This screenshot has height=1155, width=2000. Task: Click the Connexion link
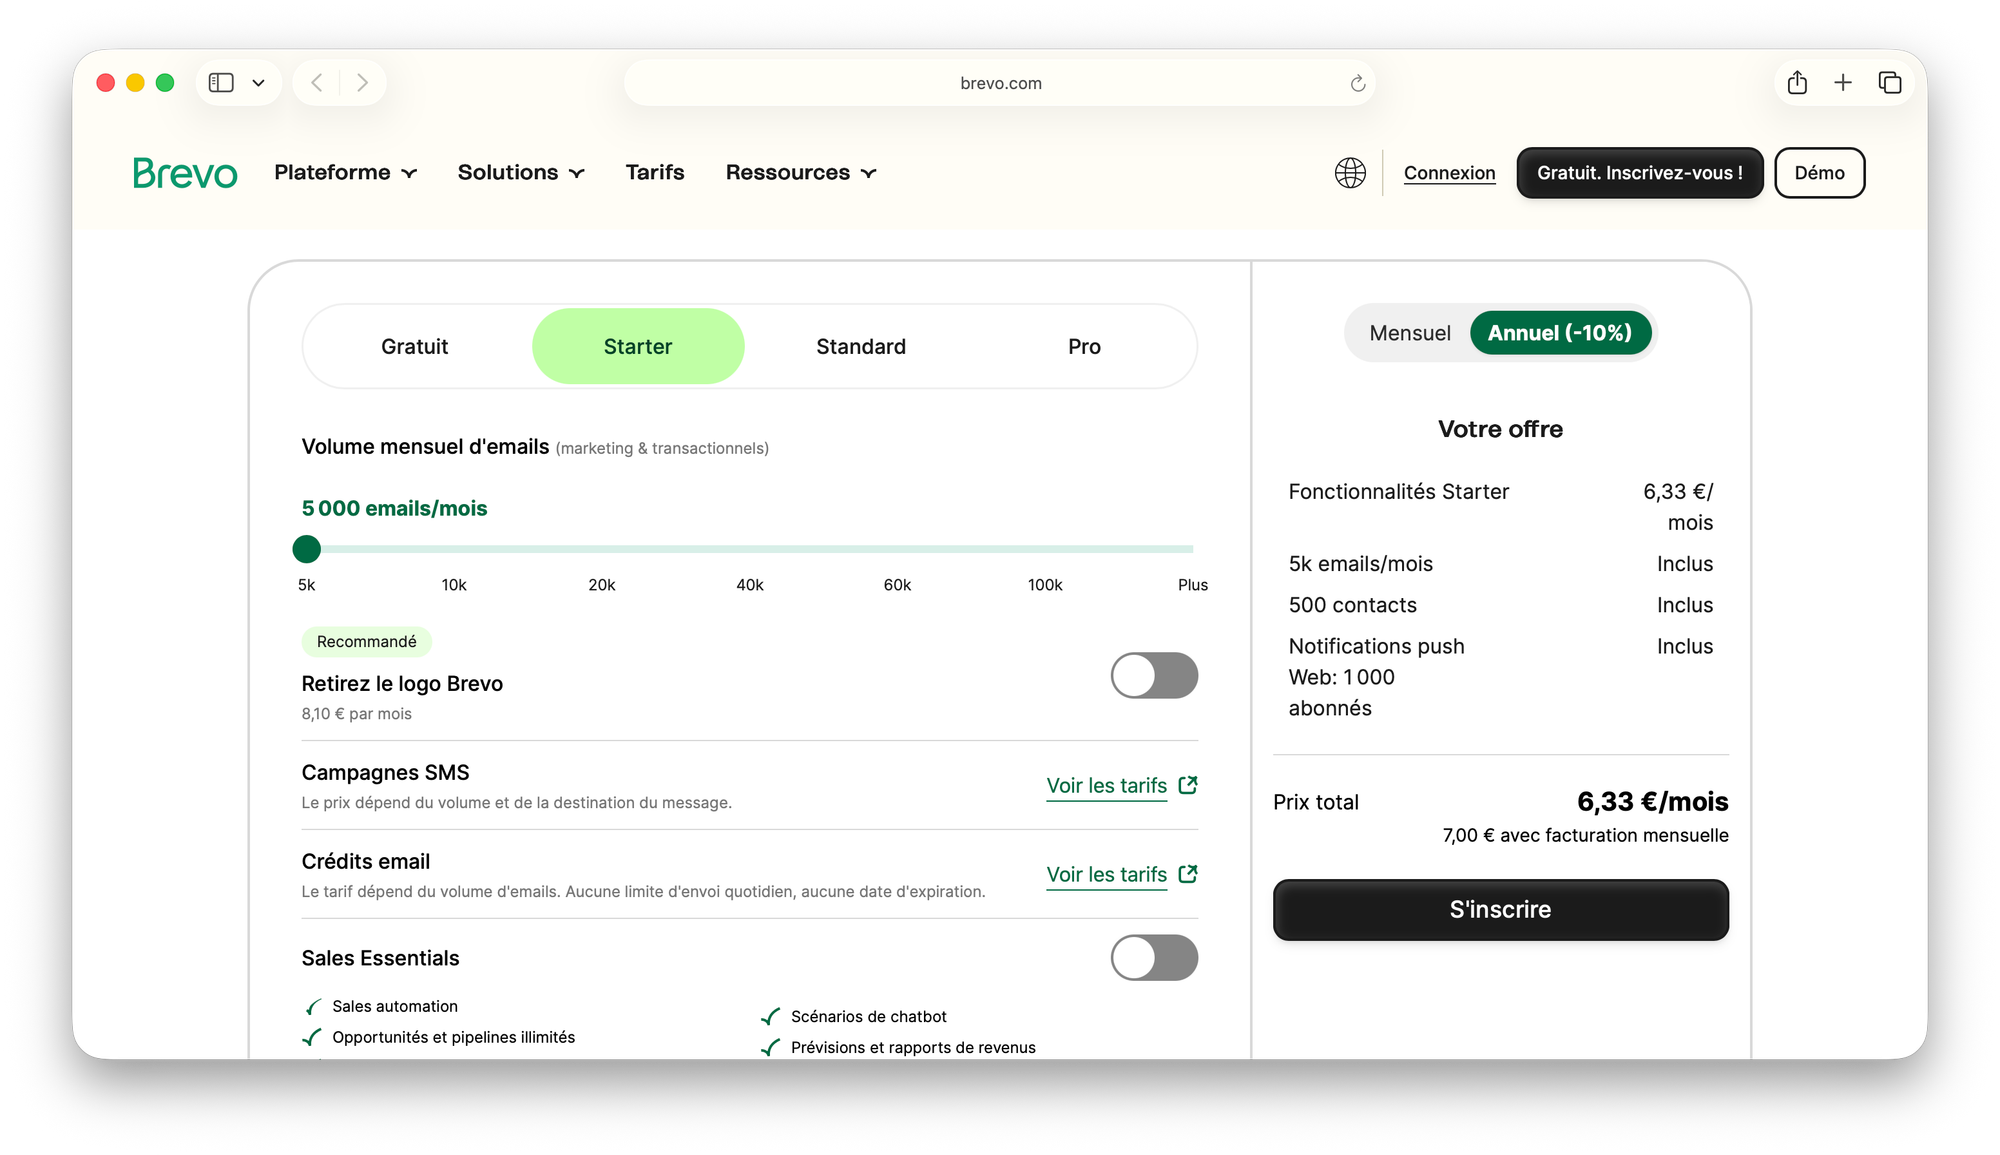tap(1449, 173)
